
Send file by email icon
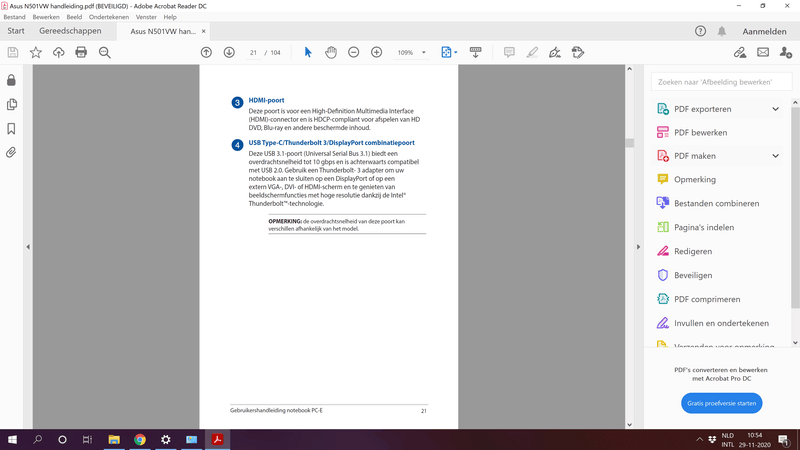point(763,53)
